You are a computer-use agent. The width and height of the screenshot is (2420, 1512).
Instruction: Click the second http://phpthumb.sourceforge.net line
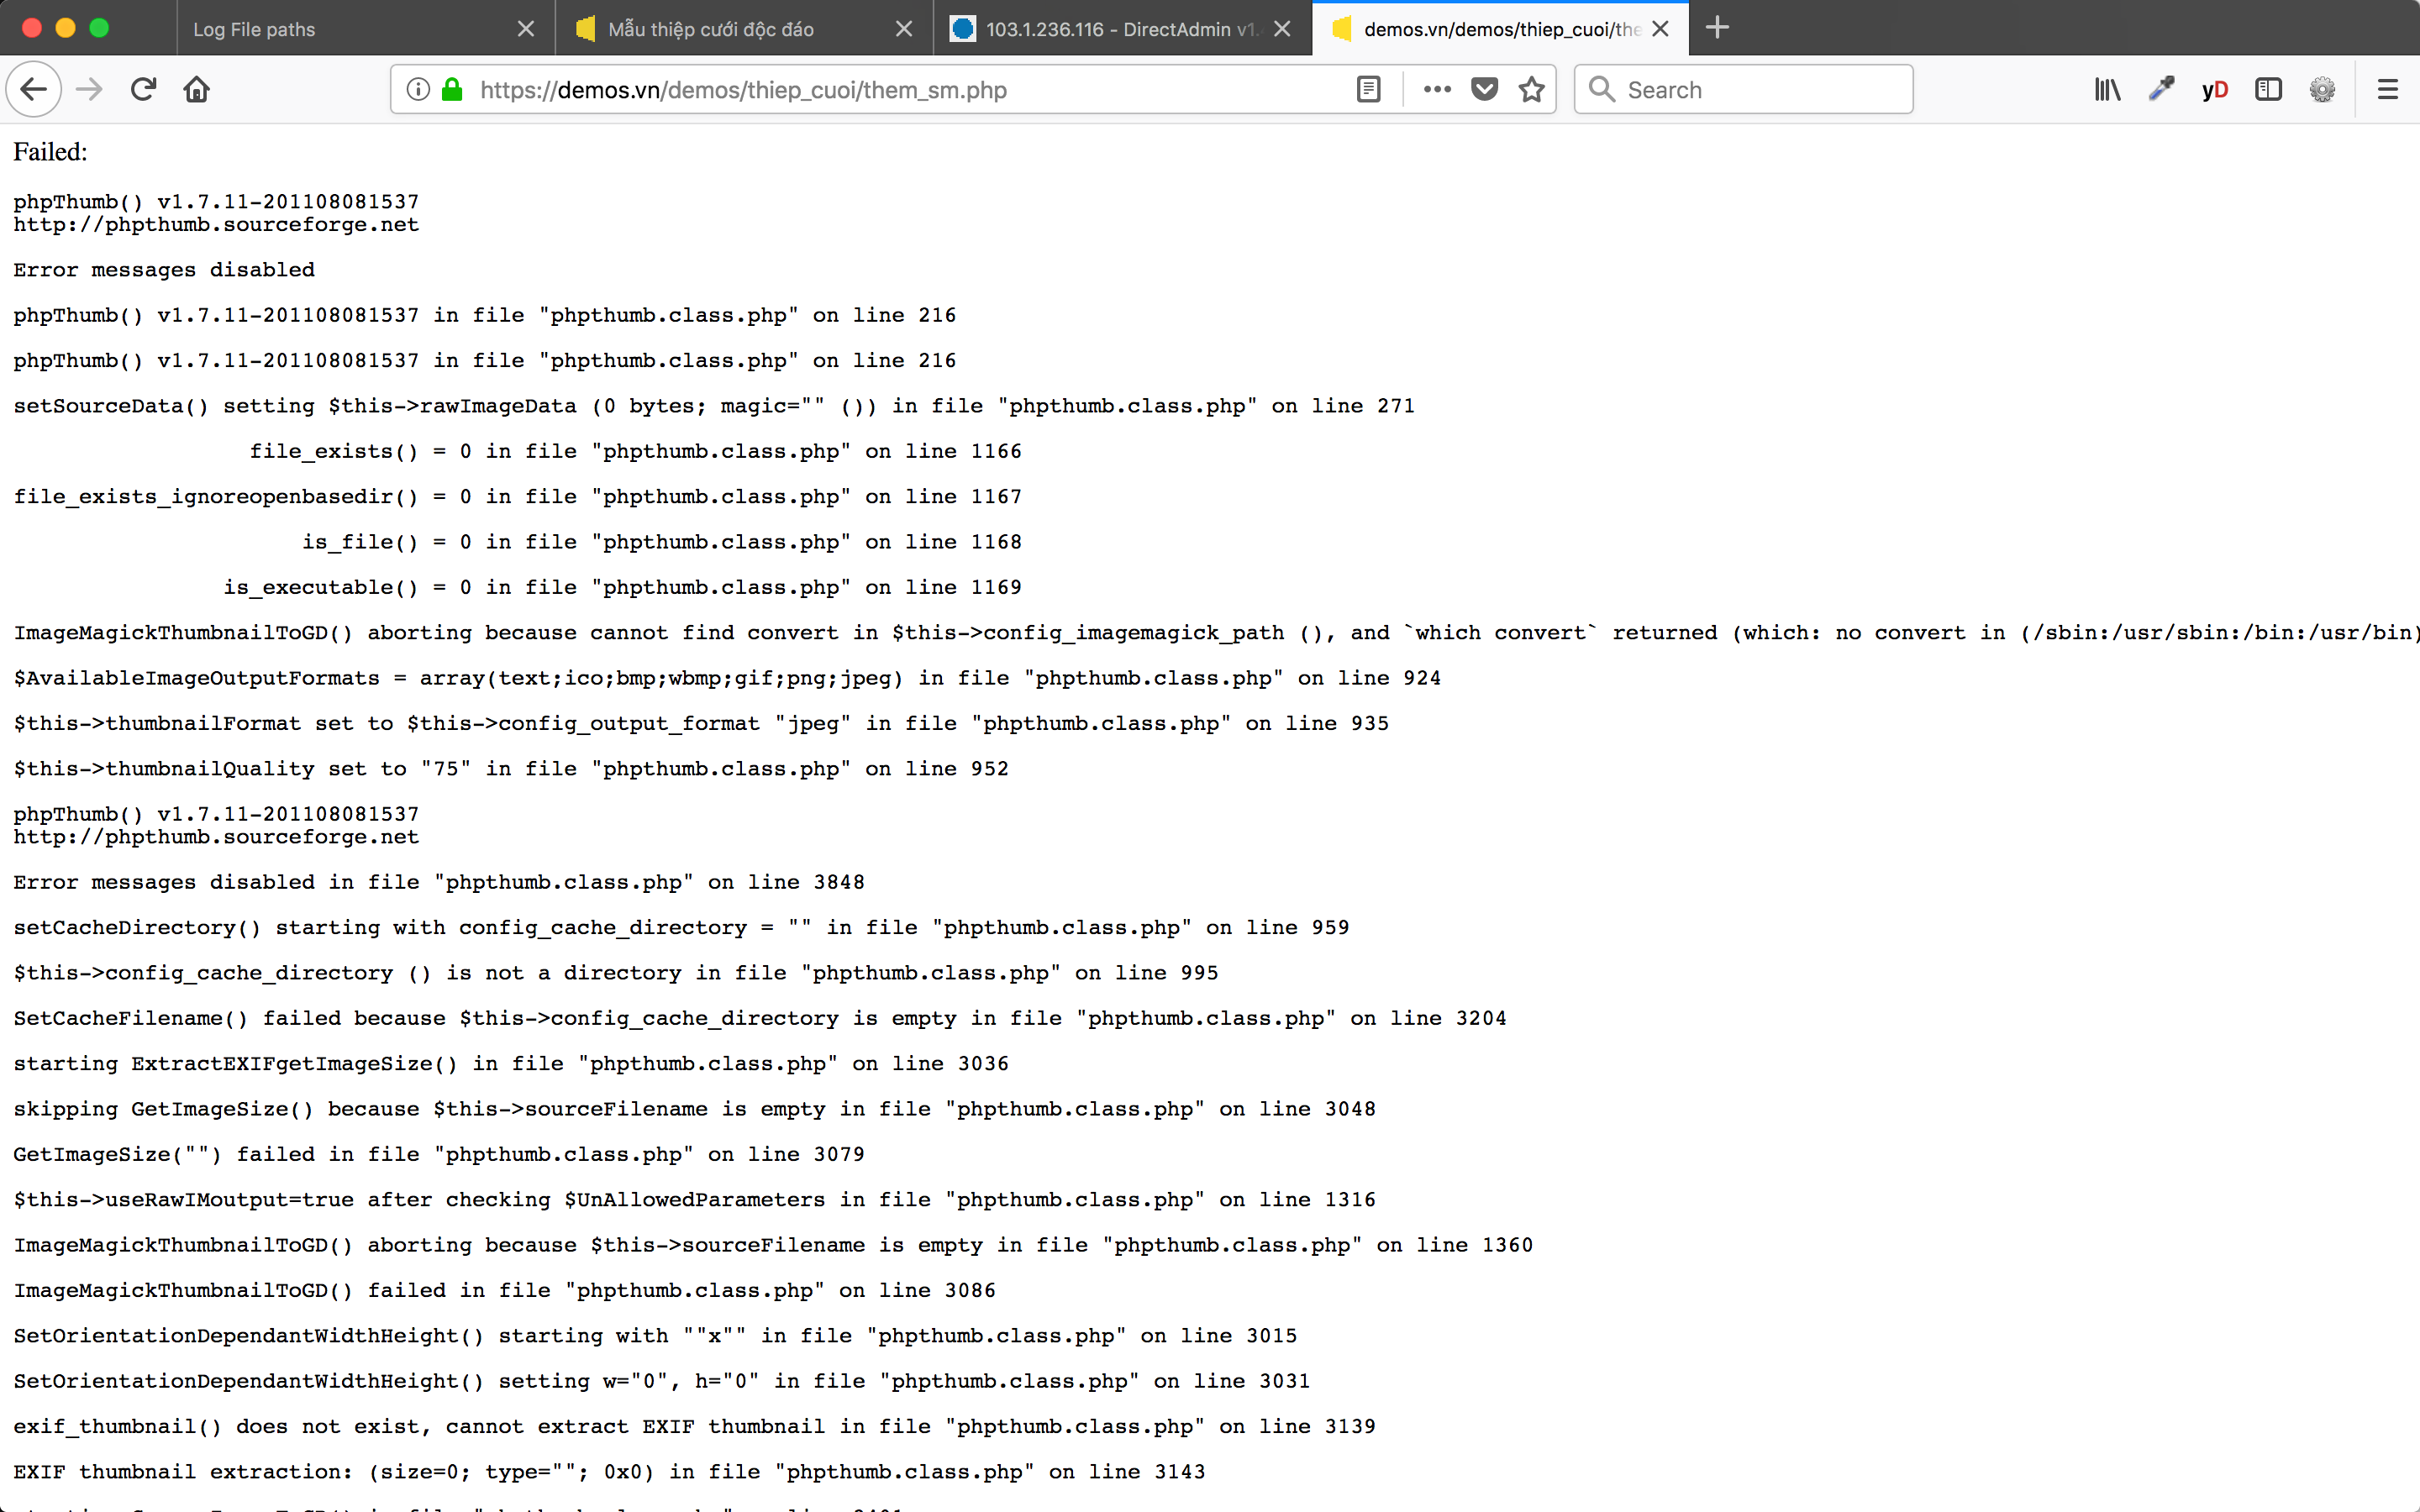click(216, 838)
